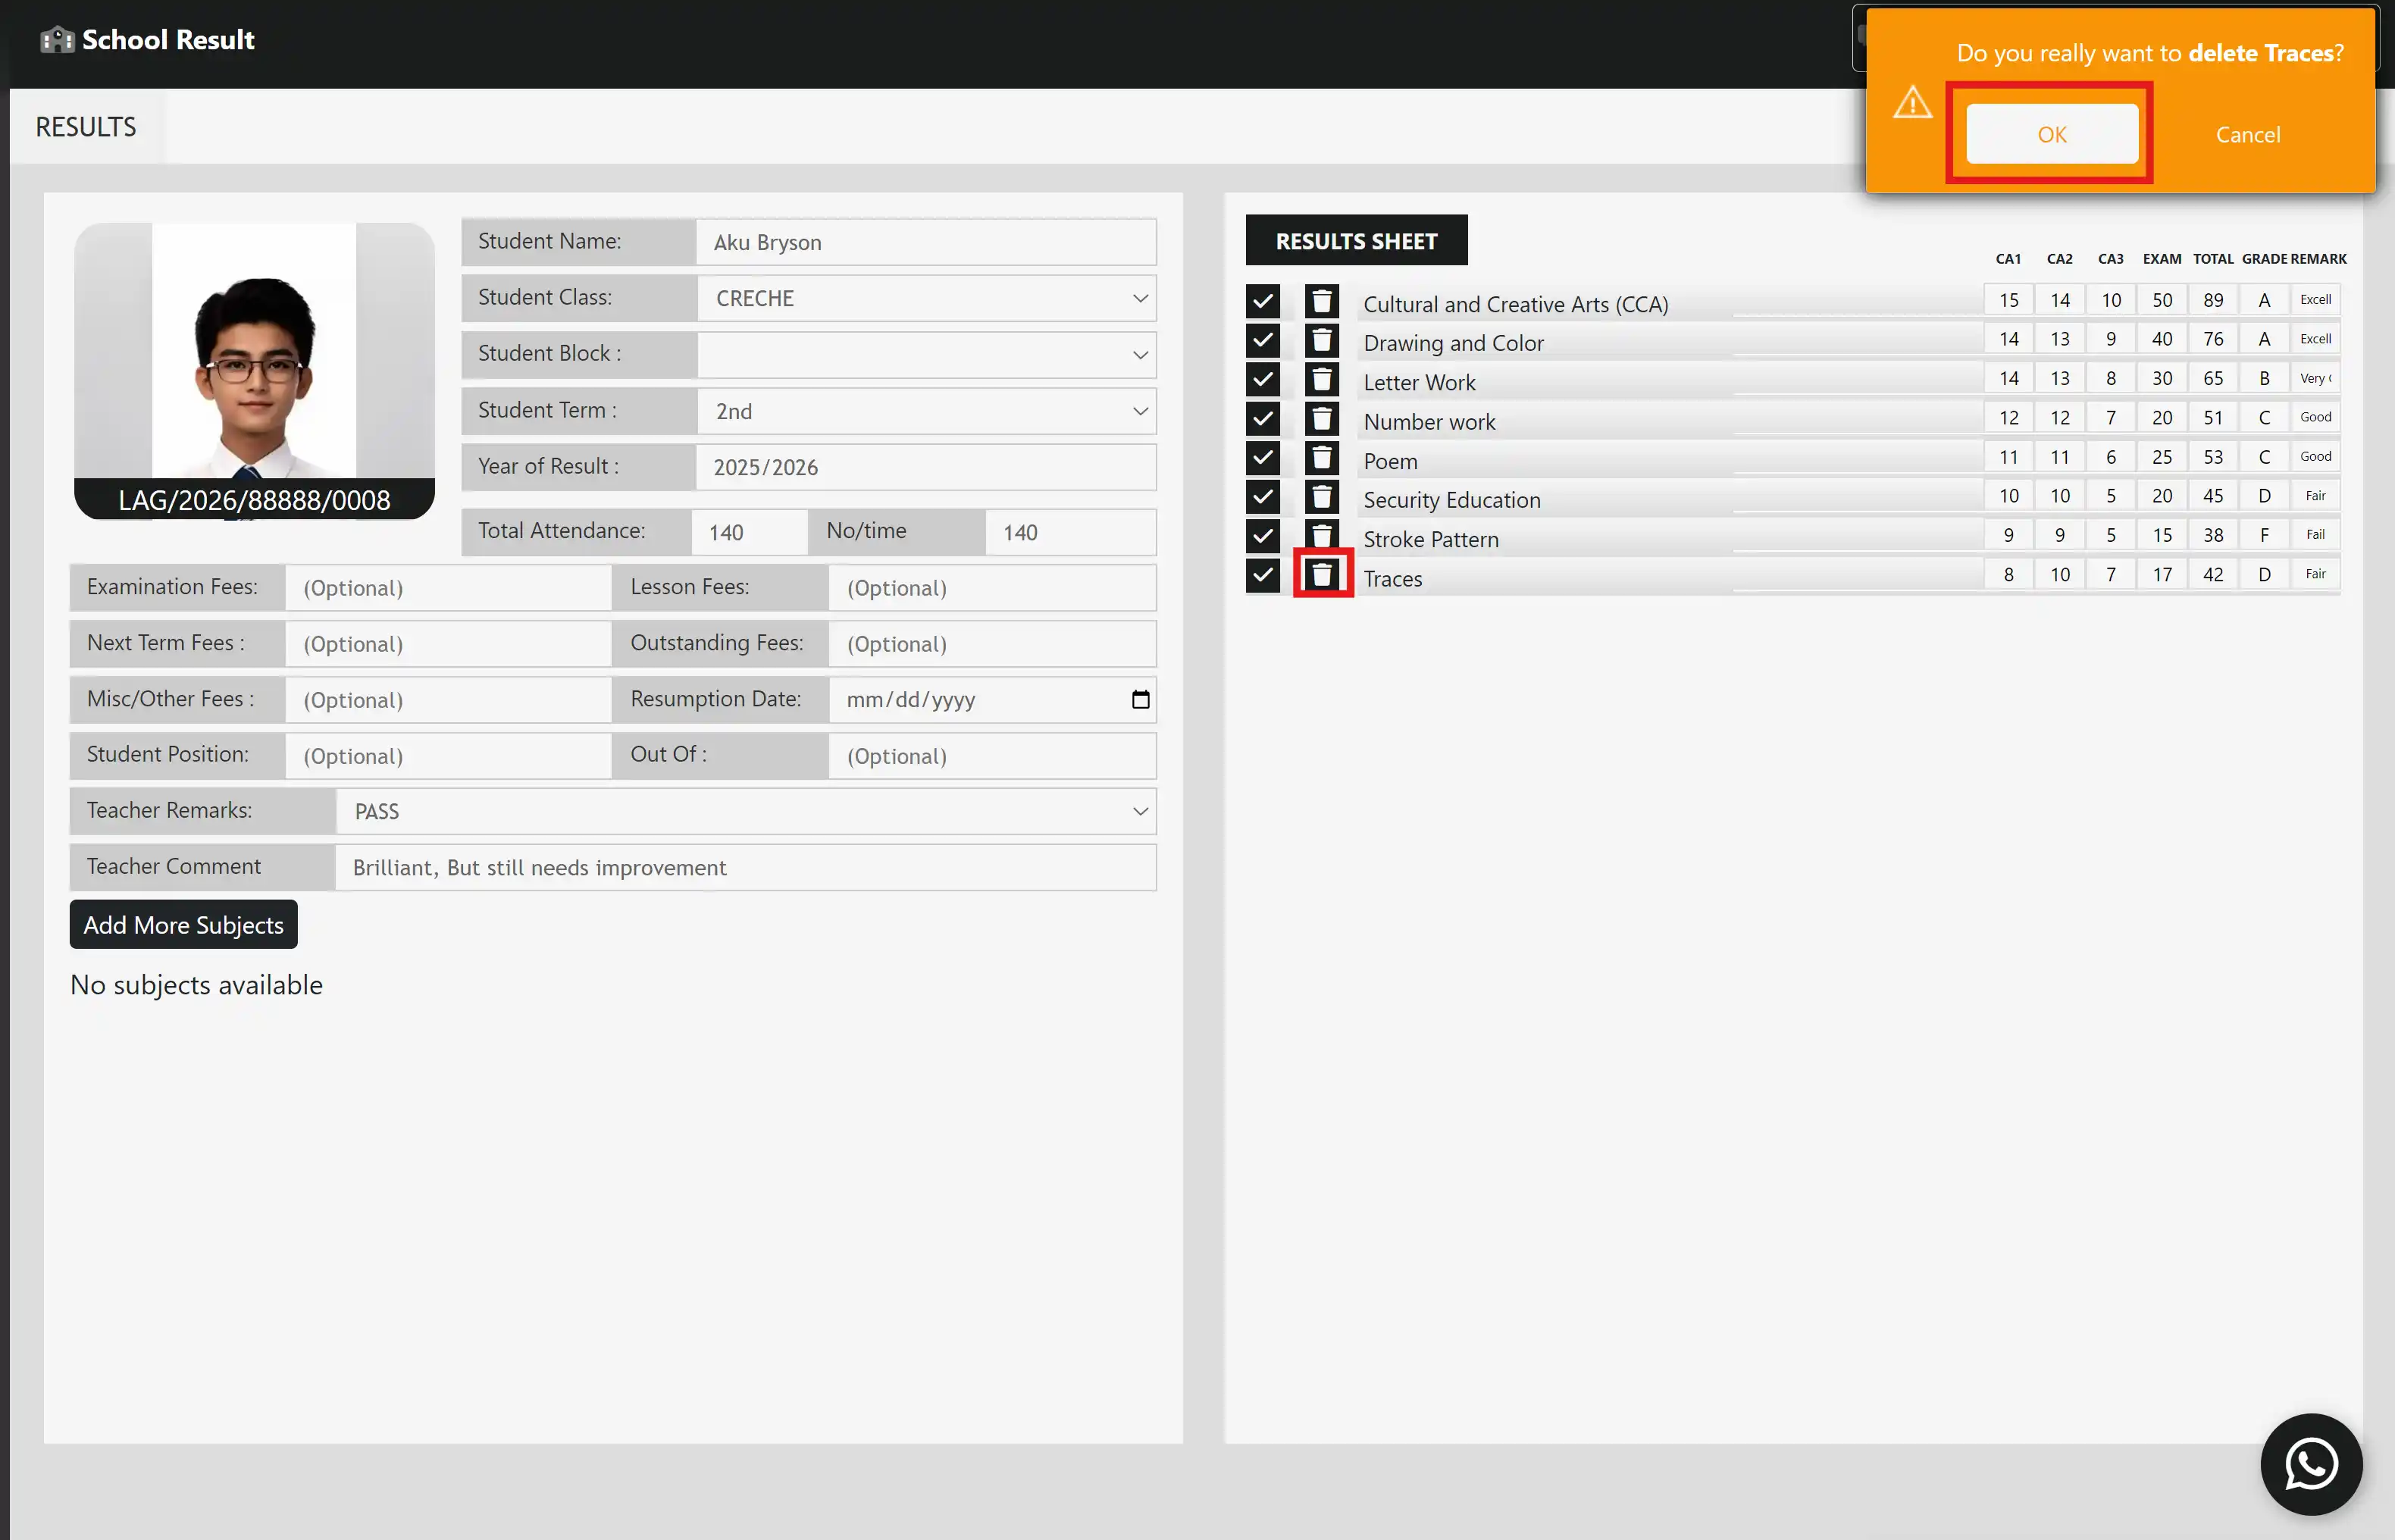The height and width of the screenshot is (1540, 2395).
Task: Click the Add More Subjects button
Action: [x=183, y=924]
